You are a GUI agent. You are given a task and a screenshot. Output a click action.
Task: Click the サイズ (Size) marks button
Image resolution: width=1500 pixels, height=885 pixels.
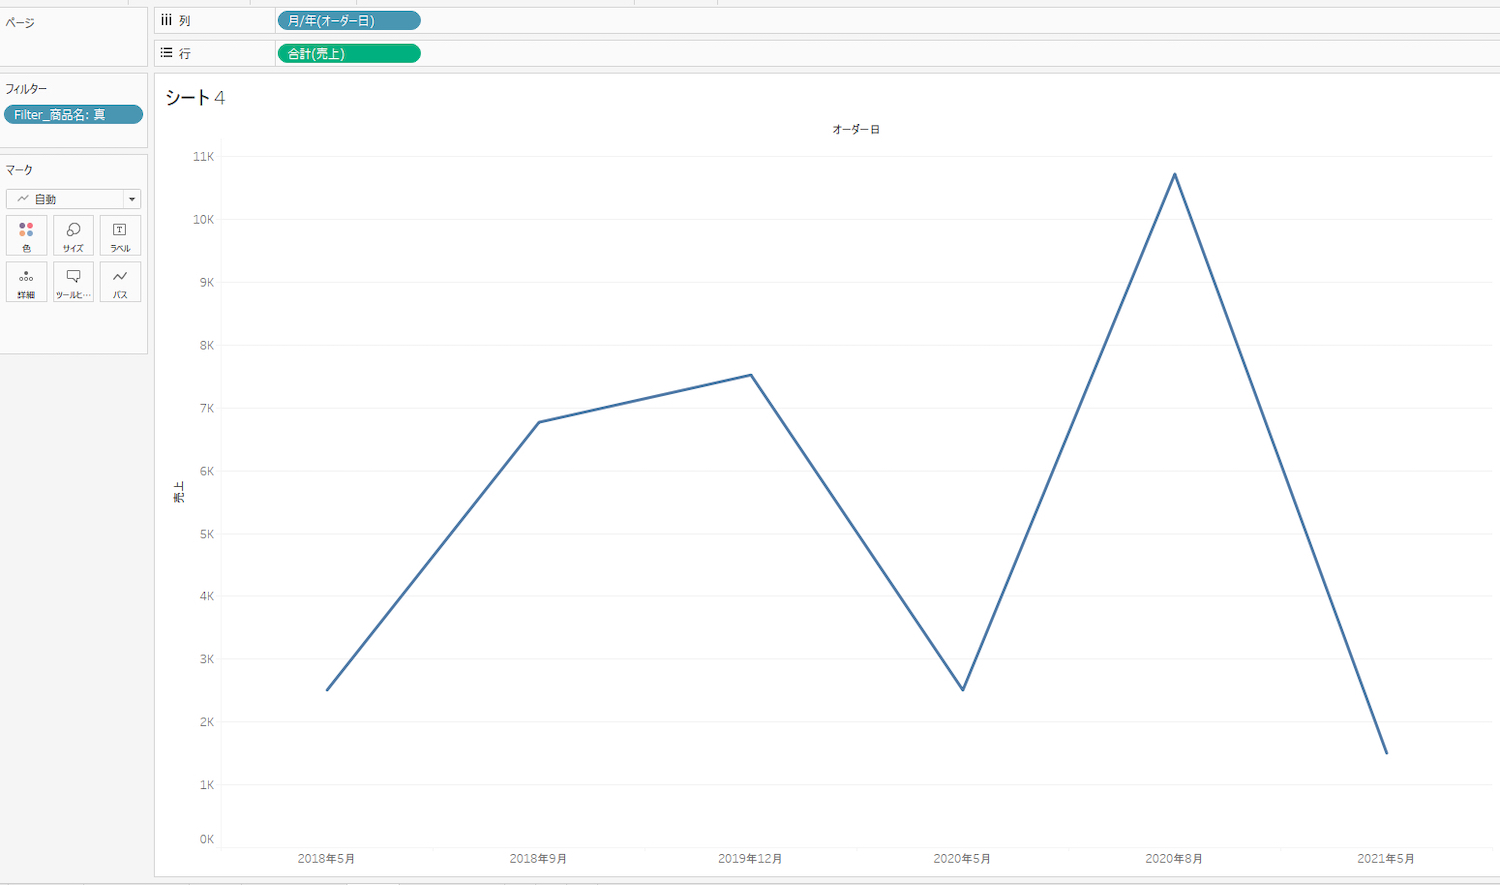(73, 236)
